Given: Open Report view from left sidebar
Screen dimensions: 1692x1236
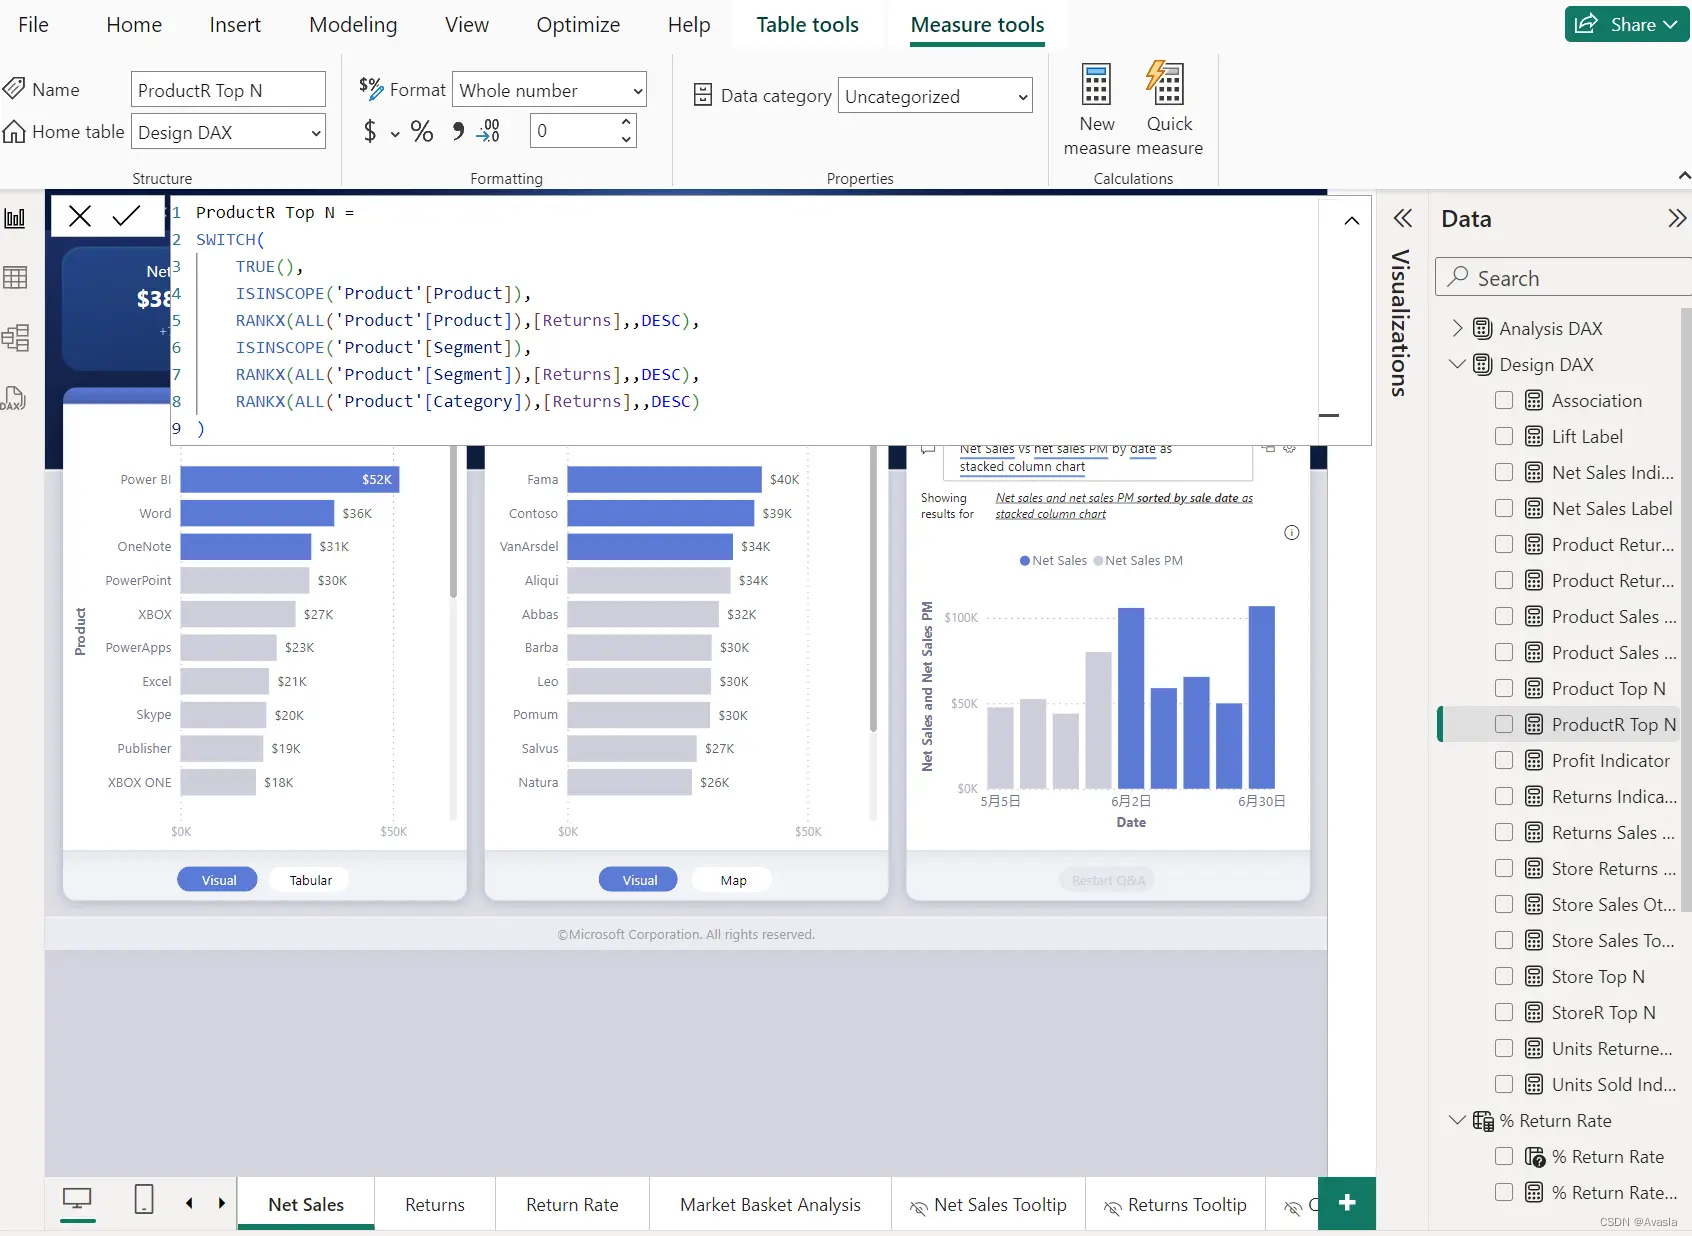Looking at the screenshot, I should [15, 218].
